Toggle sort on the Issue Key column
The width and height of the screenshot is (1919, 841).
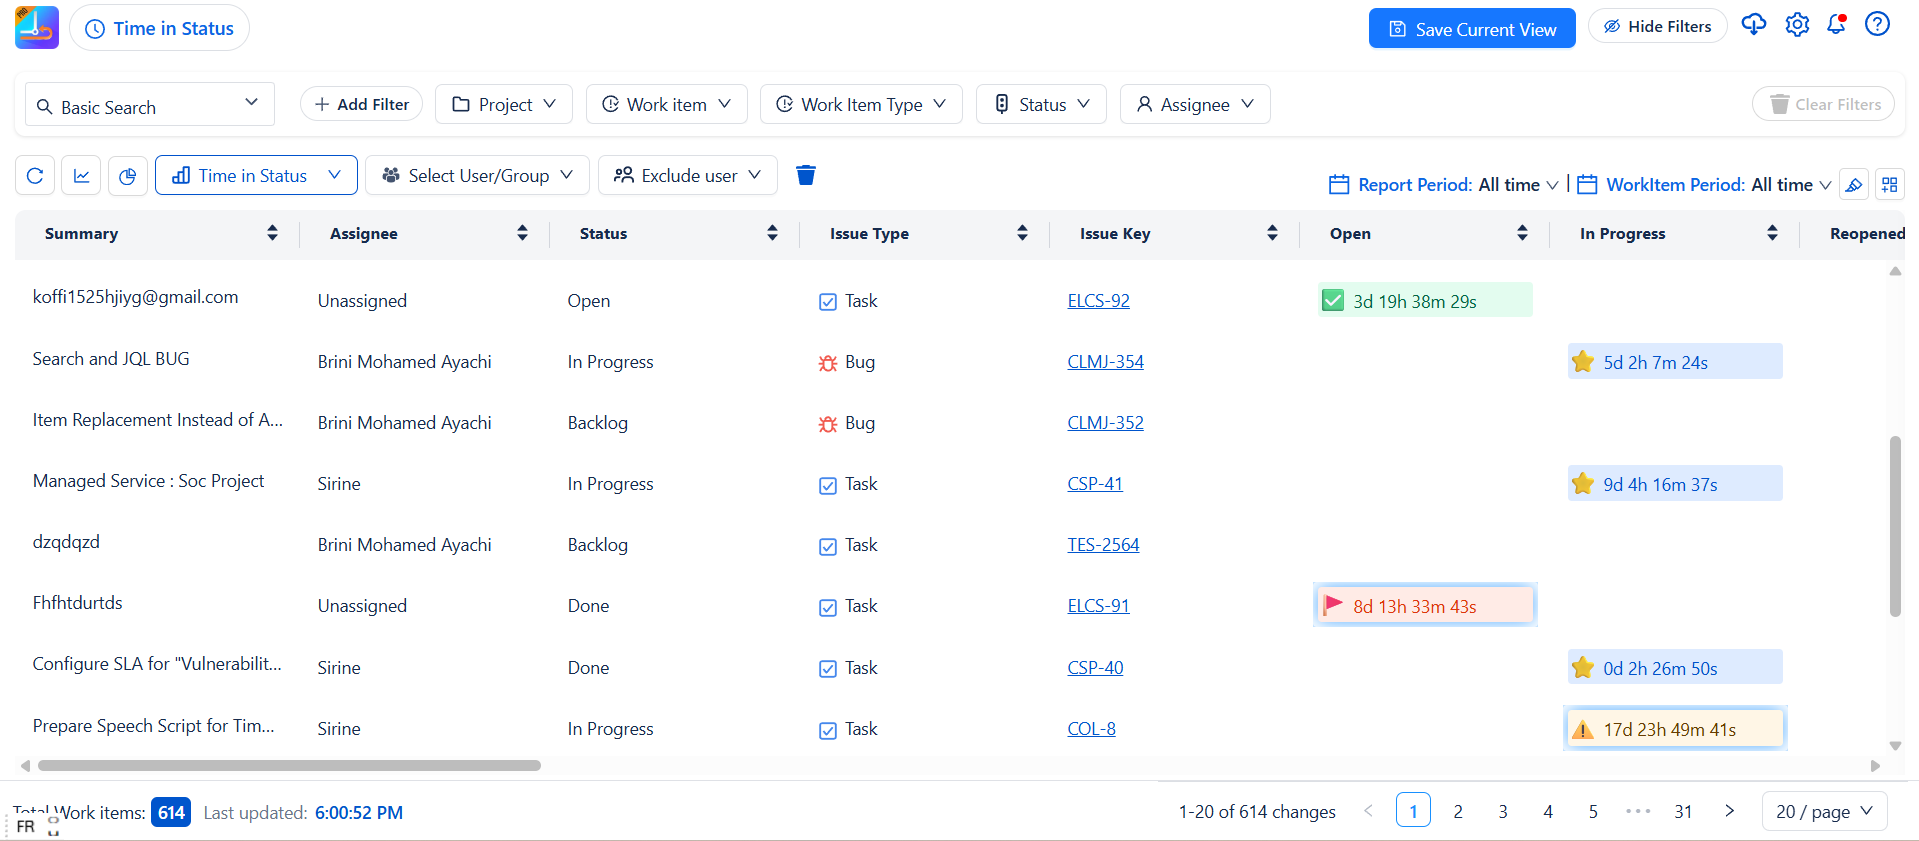[1272, 234]
